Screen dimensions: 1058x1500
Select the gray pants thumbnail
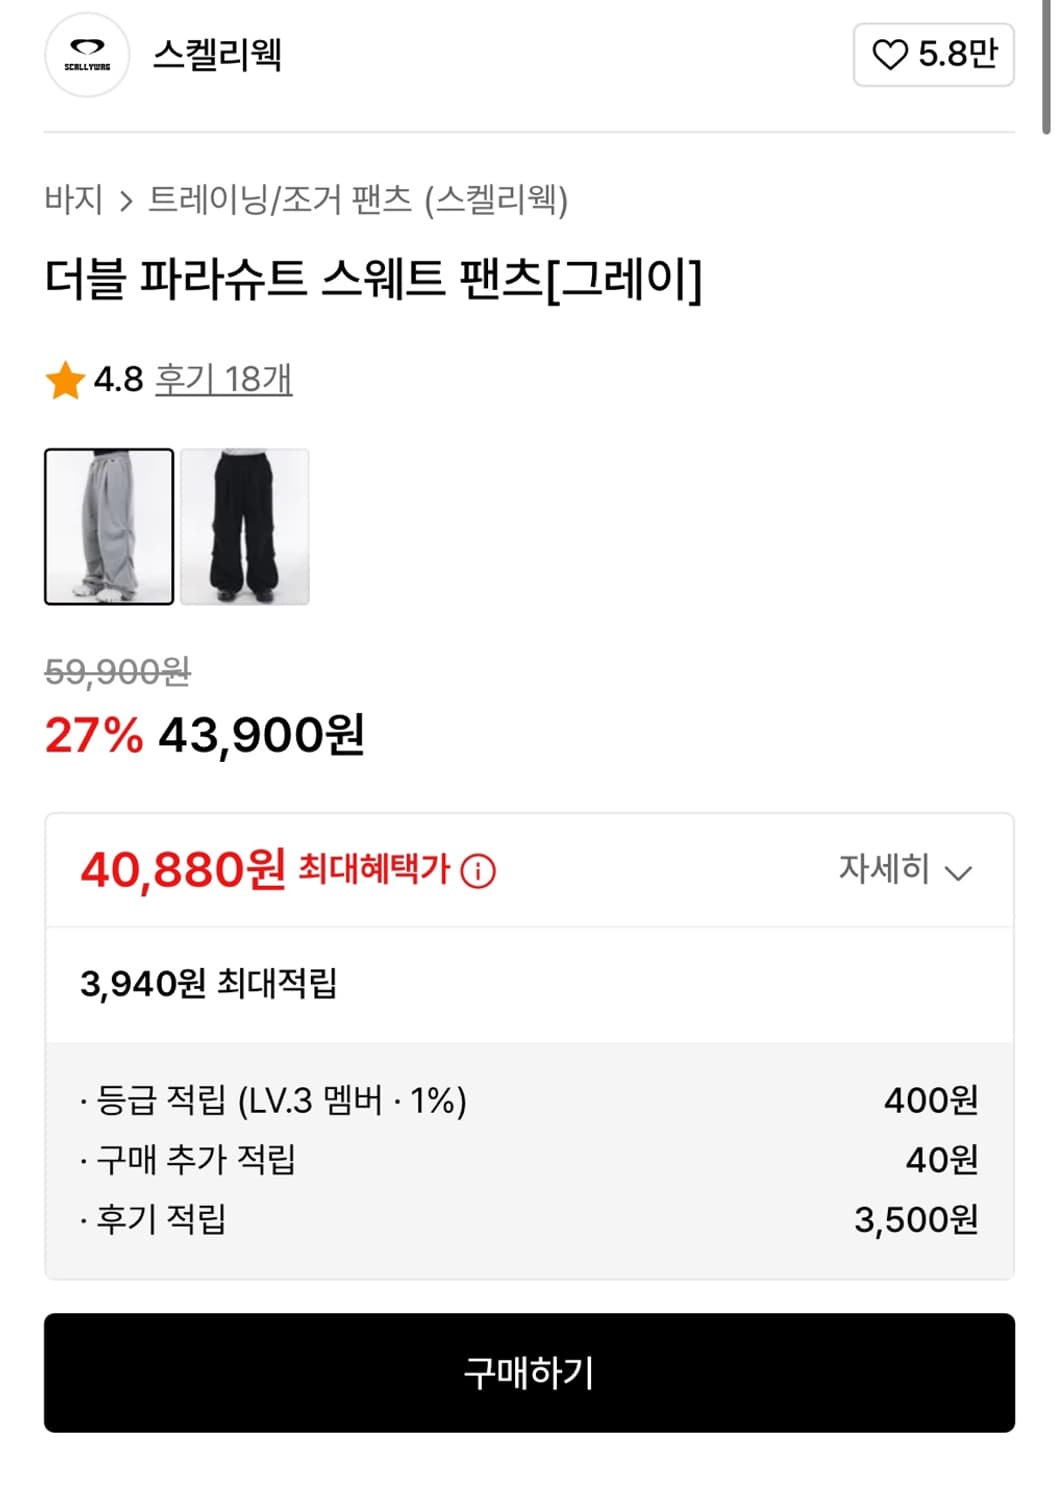[x=109, y=526]
